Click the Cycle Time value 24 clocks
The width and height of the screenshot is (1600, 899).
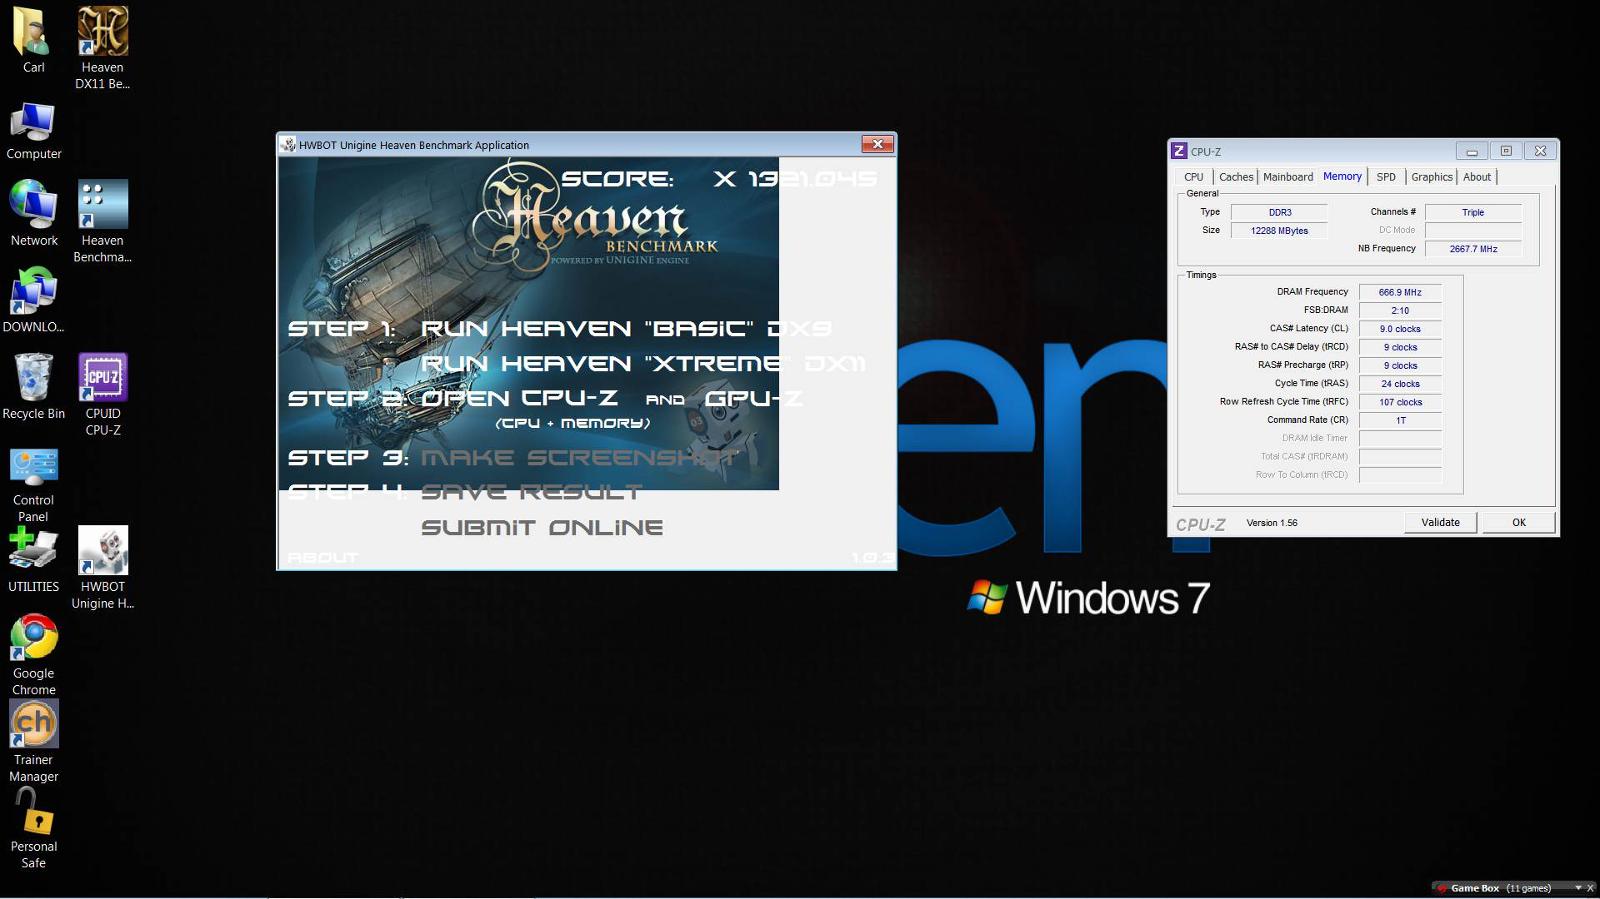point(1400,384)
